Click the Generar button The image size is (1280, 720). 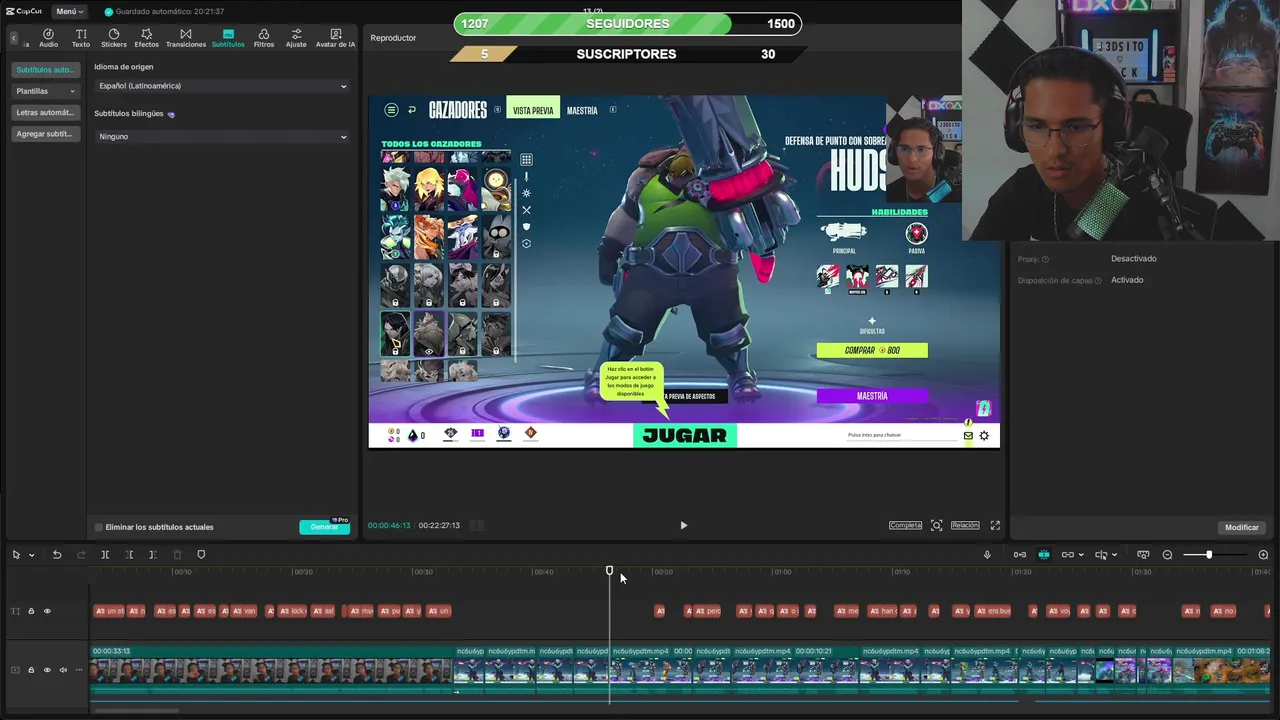(x=324, y=527)
